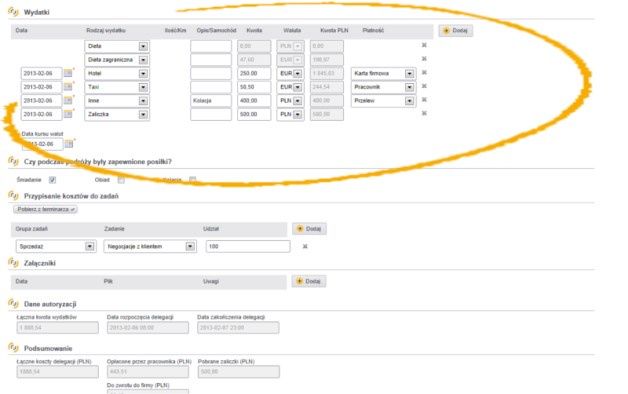628x394 pixels.
Task: Open the calendar picker in the Inne row
Action: pyautogui.click(x=68, y=101)
